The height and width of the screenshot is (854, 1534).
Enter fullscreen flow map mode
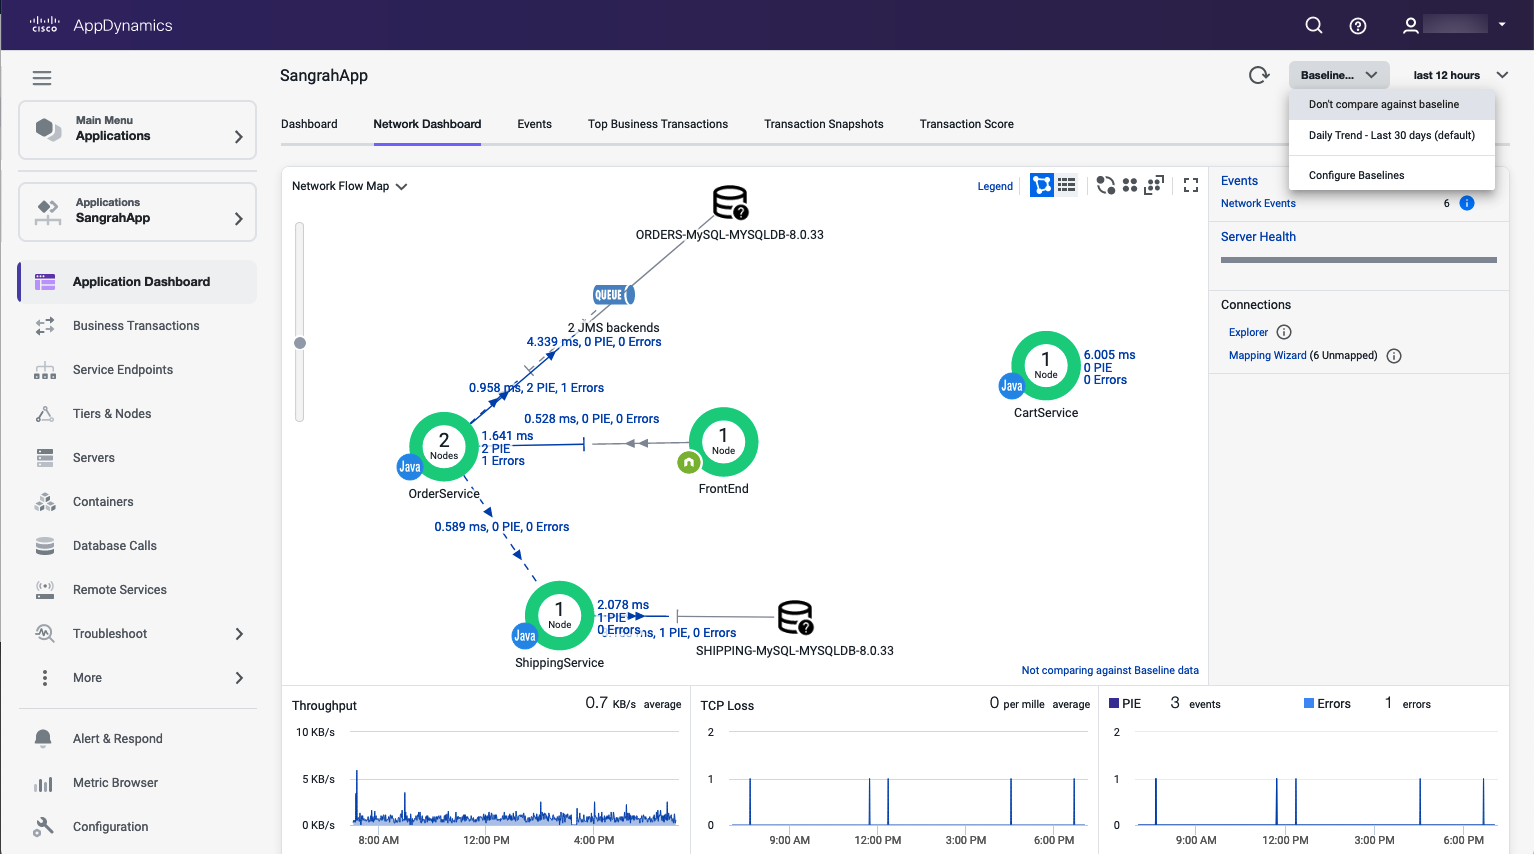pyautogui.click(x=1191, y=185)
